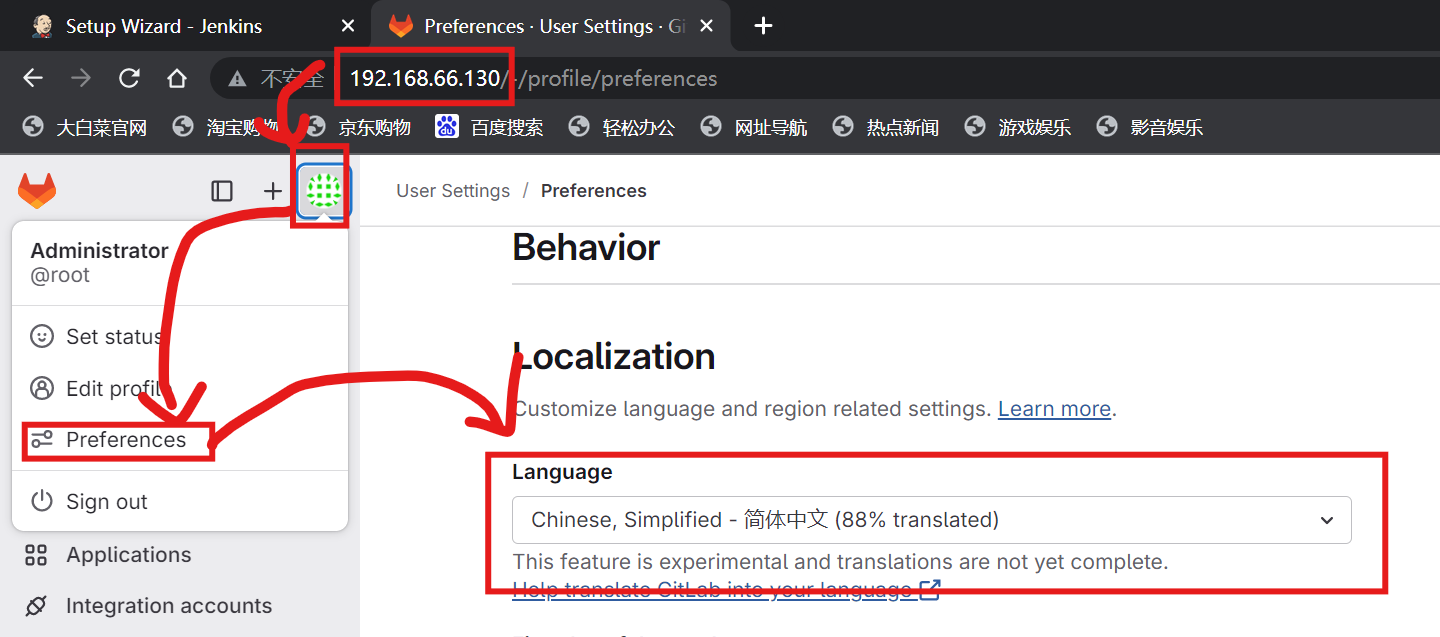Click the Applications grid icon

36,555
